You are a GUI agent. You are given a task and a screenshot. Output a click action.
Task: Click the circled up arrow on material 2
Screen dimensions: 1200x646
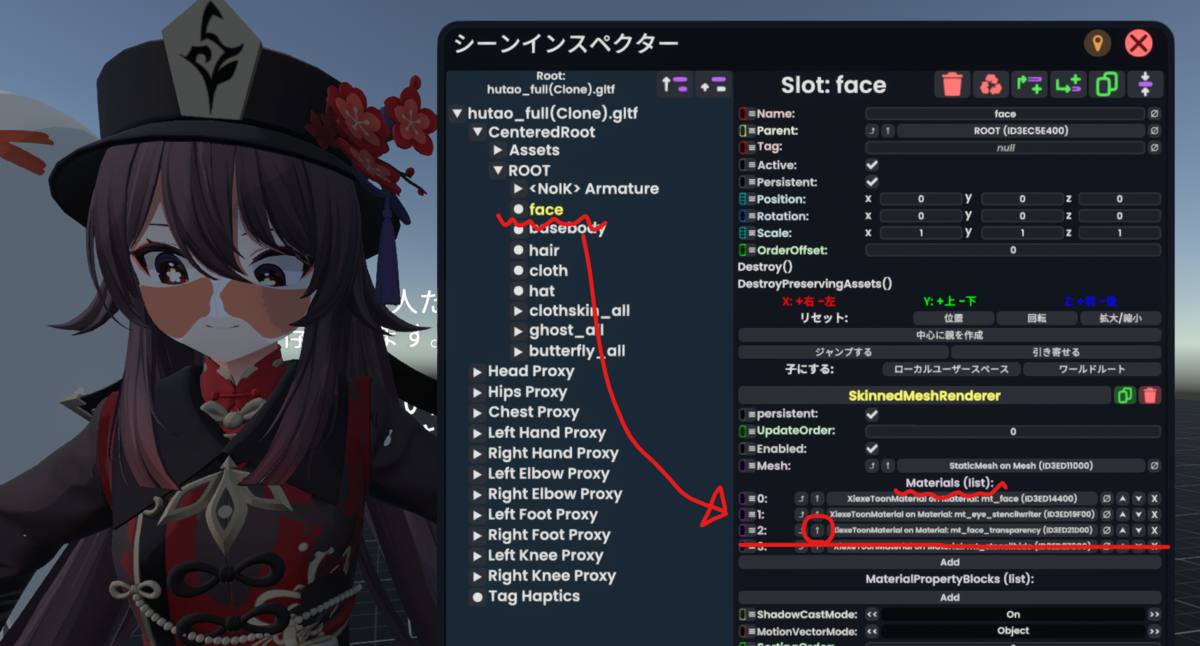tap(818, 530)
